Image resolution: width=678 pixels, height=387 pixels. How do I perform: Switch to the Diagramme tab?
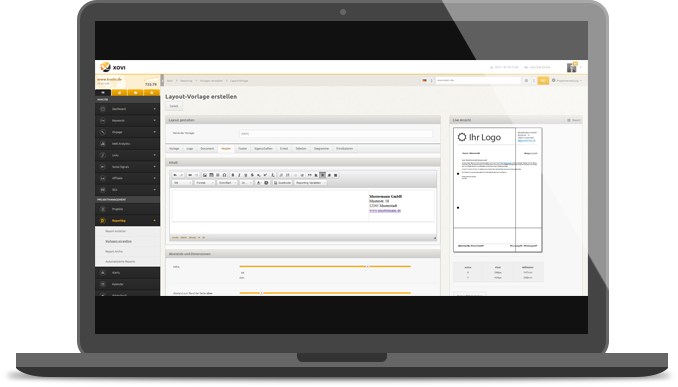pyautogui.click(x=321, y=149)
